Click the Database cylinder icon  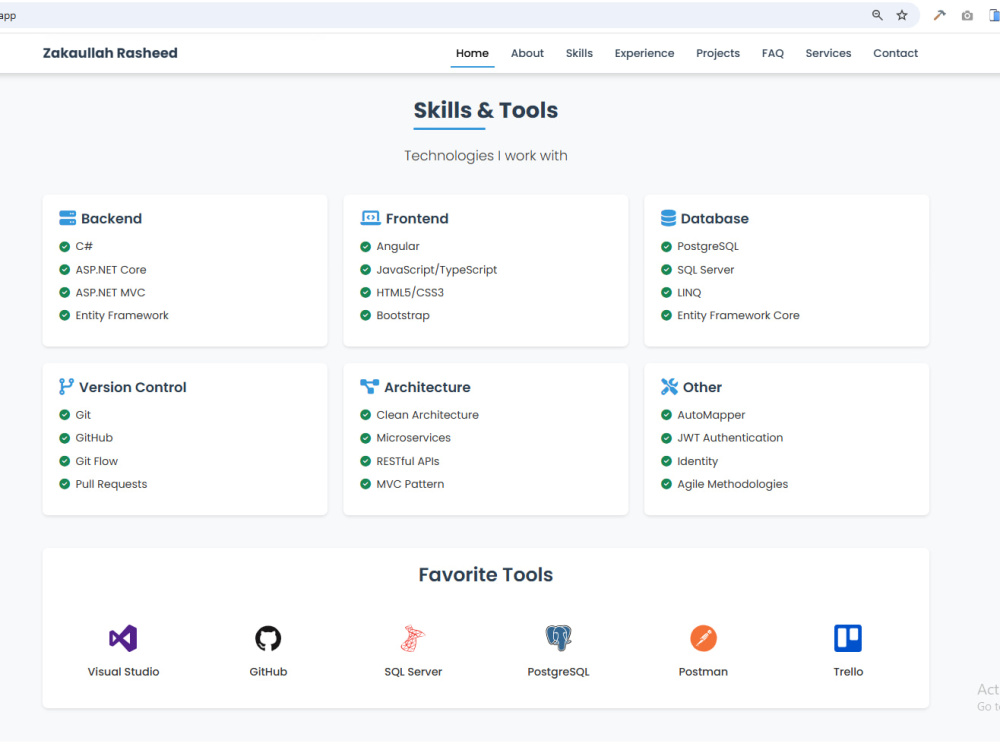pos(668,218)
